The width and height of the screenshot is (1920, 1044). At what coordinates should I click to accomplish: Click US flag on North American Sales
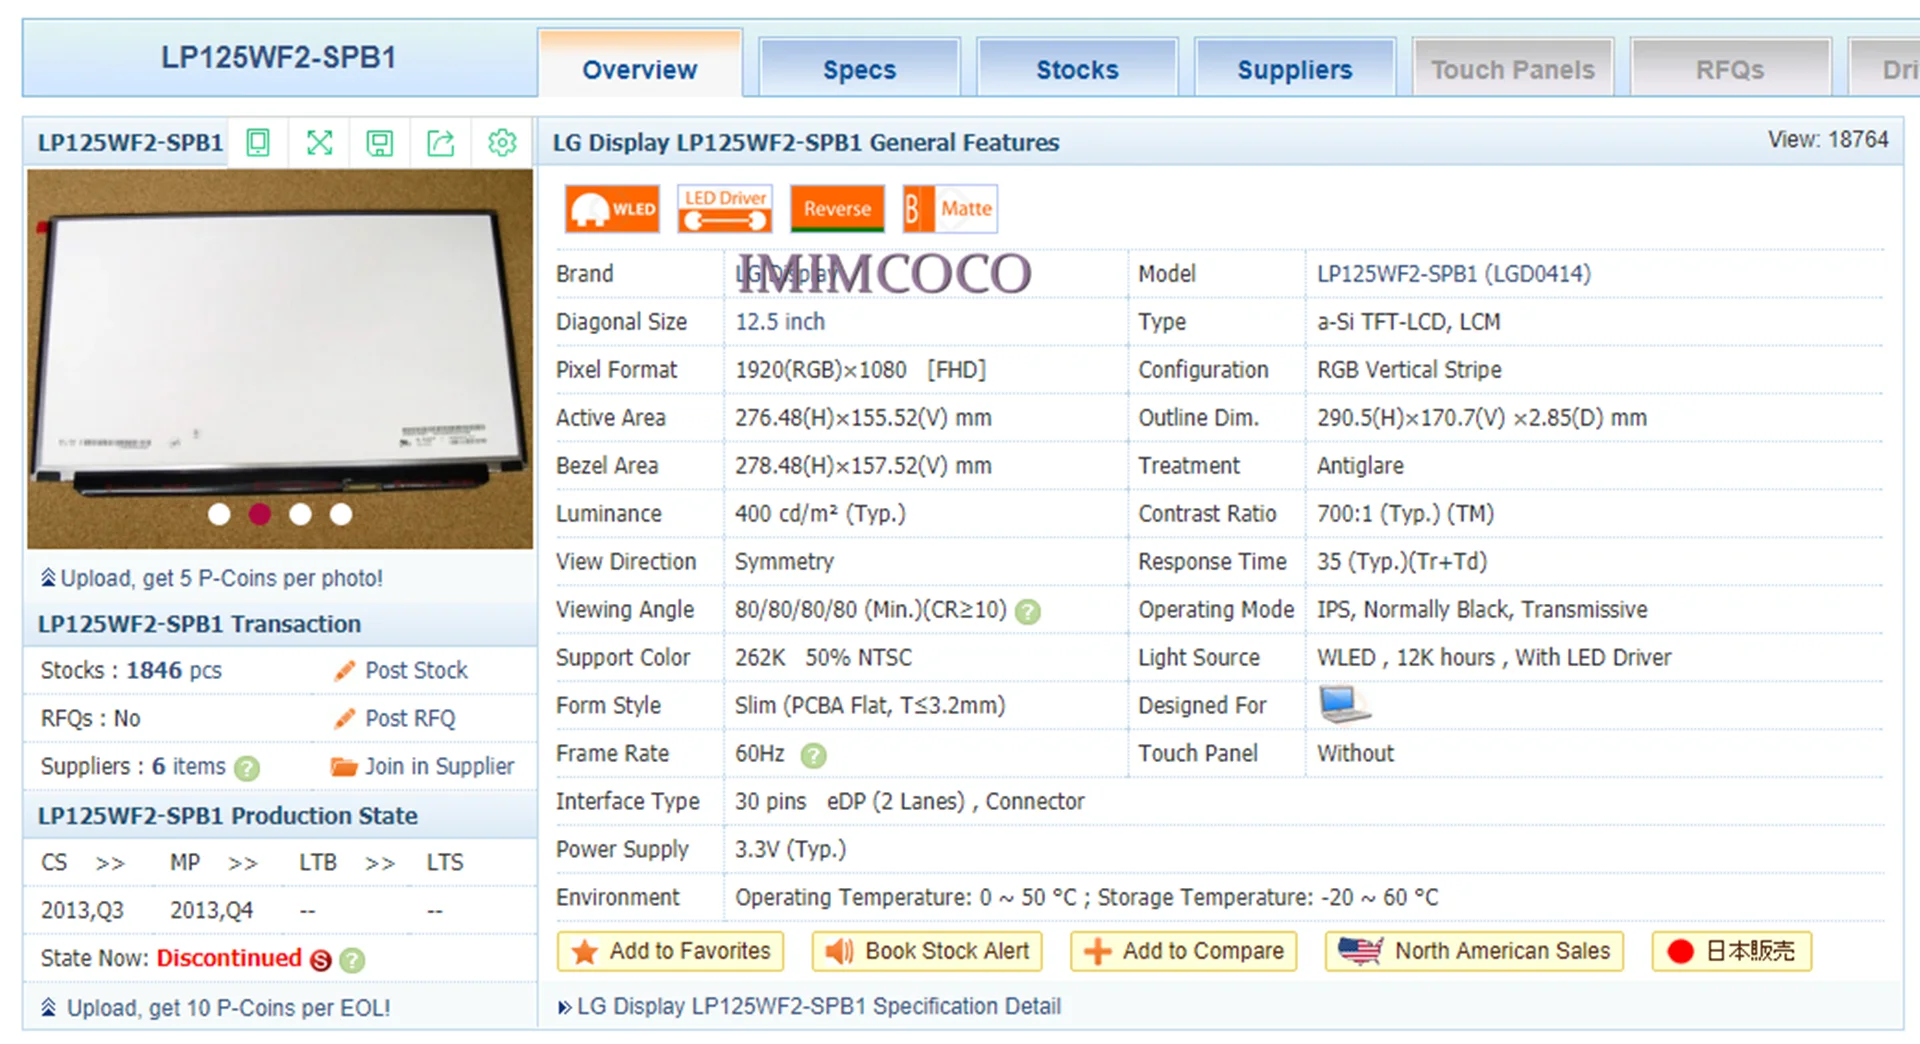pyautogui.click(x=1360, y=951)
